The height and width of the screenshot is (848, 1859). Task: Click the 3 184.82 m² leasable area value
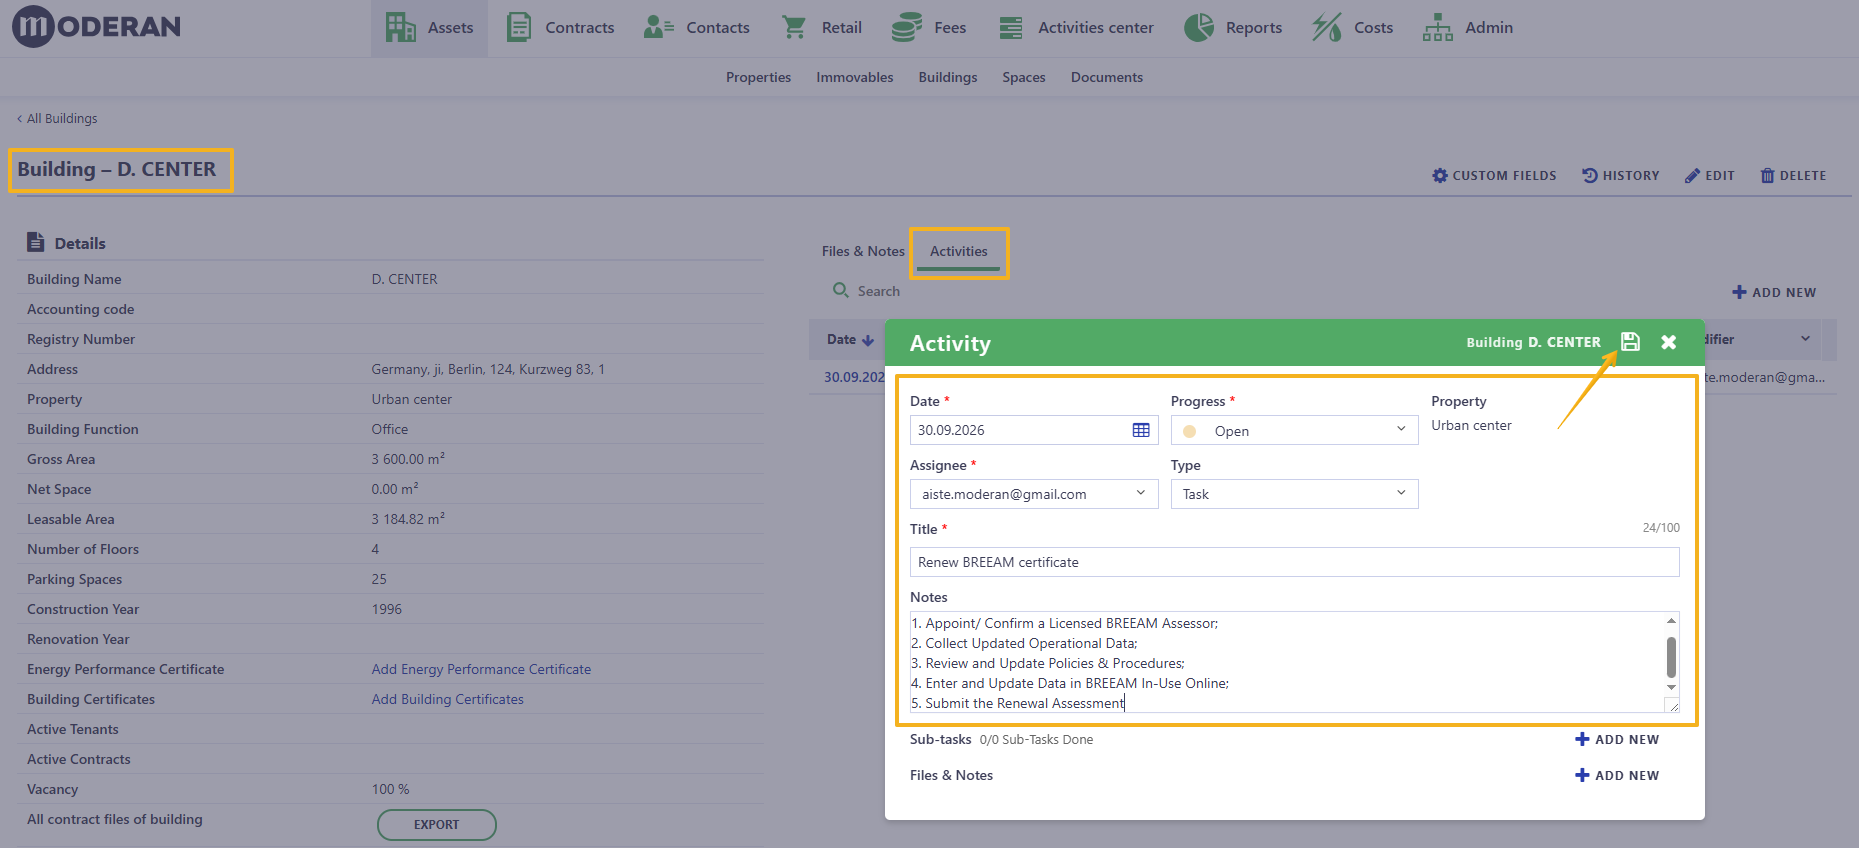tap(408, 519)
